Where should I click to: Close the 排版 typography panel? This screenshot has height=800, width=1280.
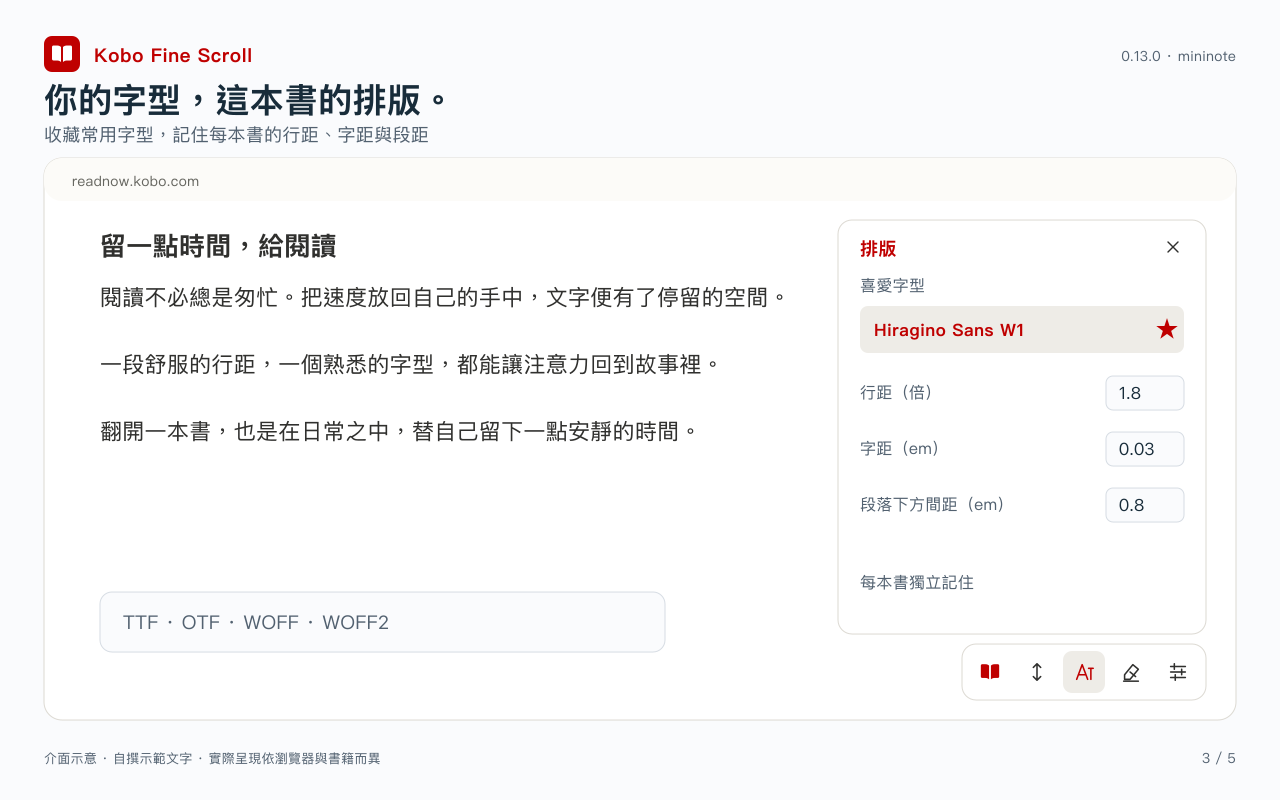click(x=1173, y=247)
